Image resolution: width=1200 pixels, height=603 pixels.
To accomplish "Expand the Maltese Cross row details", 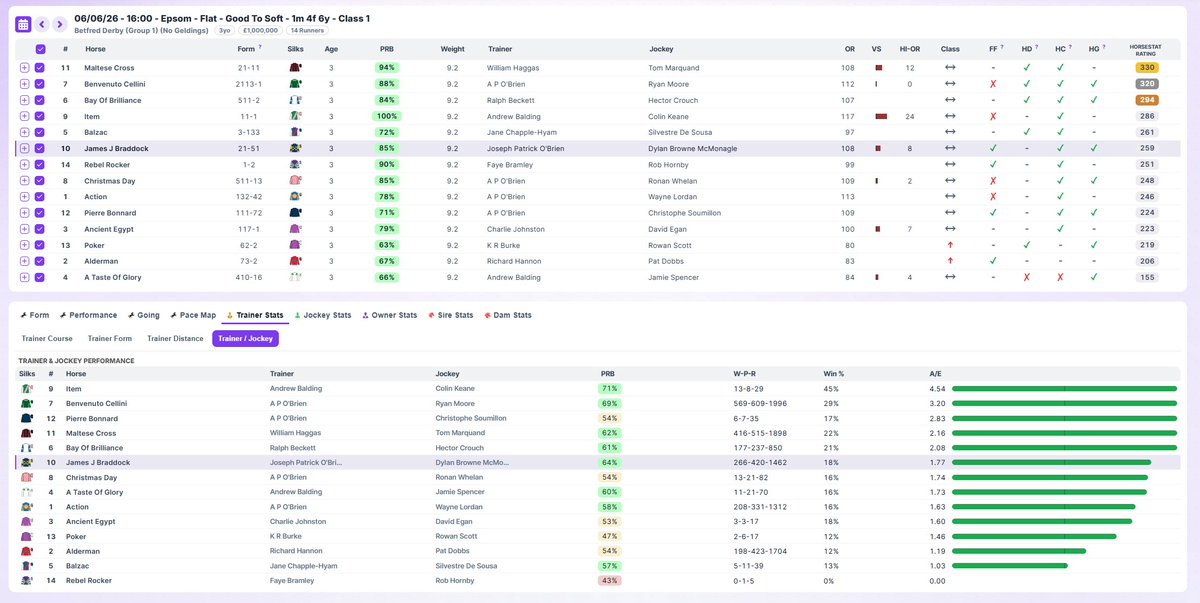I will 24,68.
